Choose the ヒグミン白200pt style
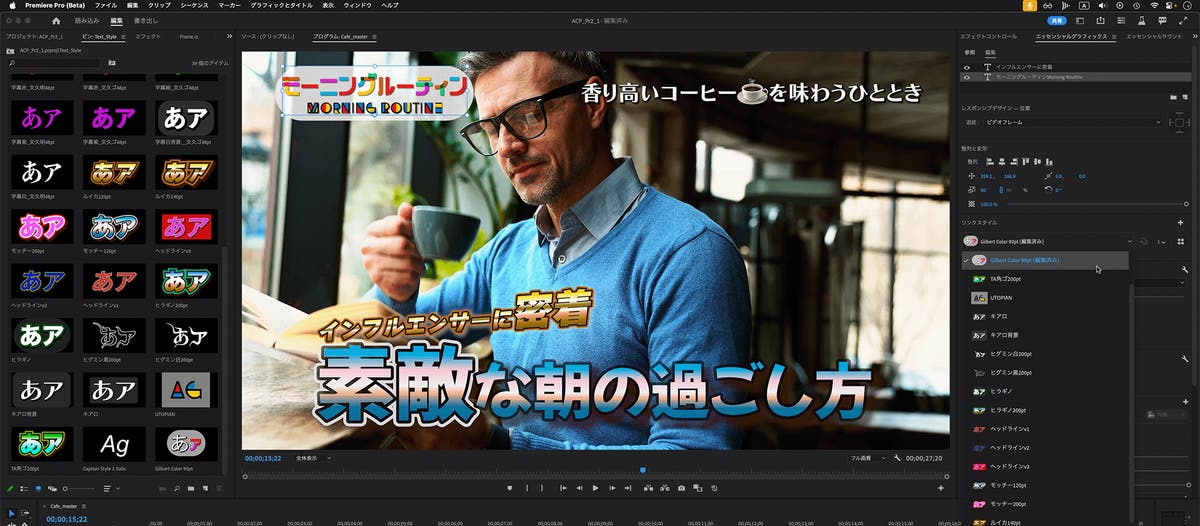1200x526 pixels. click(x=1045, y=354)
